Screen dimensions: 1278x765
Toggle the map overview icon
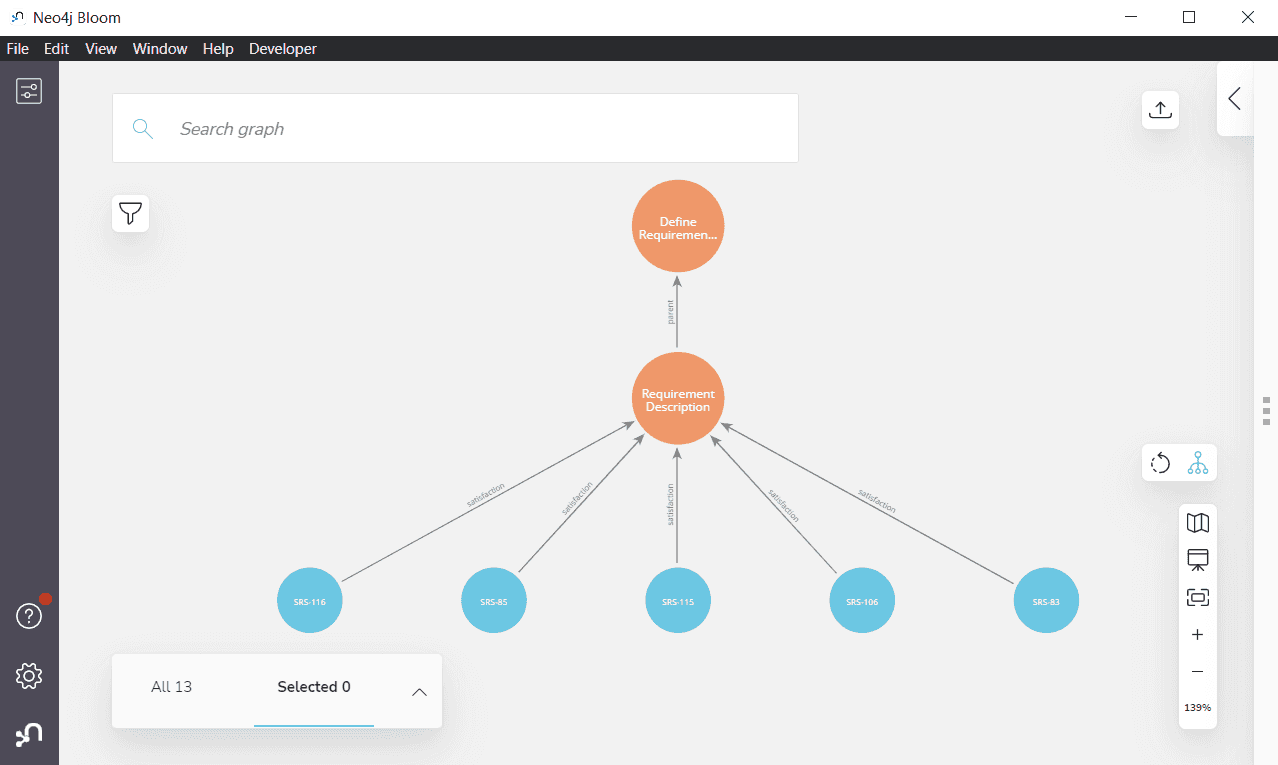(1198, 523)
